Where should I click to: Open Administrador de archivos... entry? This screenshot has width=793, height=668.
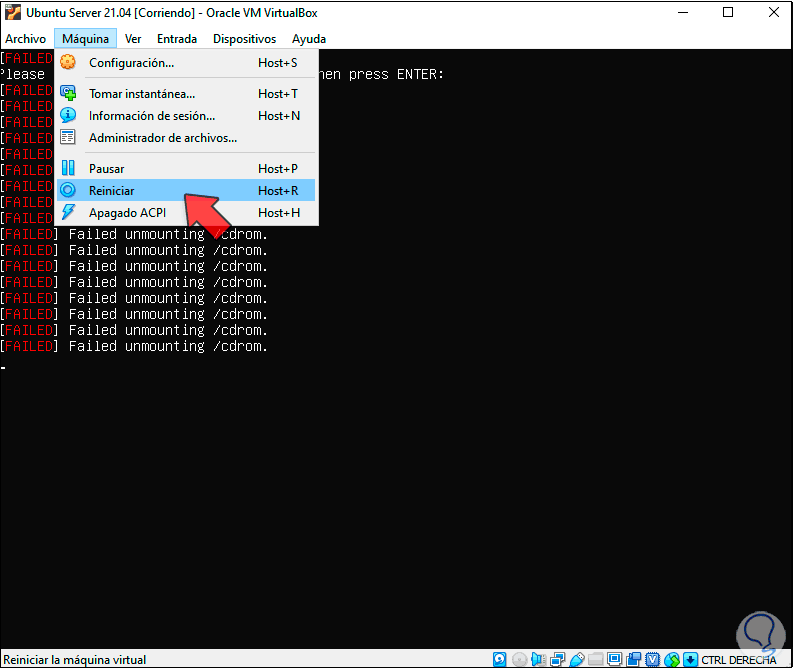pos(186,138)
